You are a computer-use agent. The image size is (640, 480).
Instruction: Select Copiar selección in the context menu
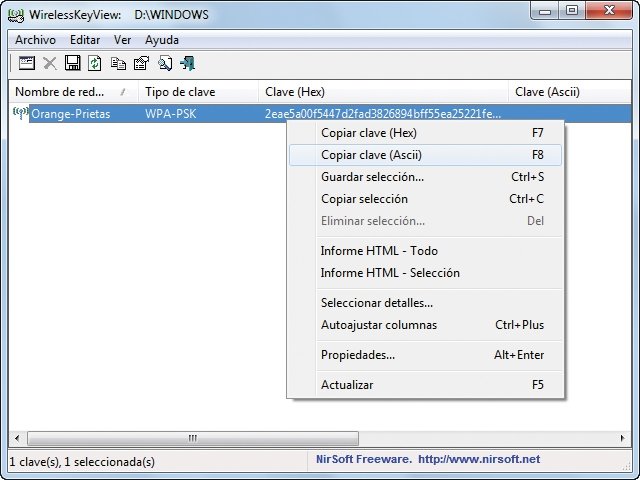pyautogui.click(x=425, y=199)
